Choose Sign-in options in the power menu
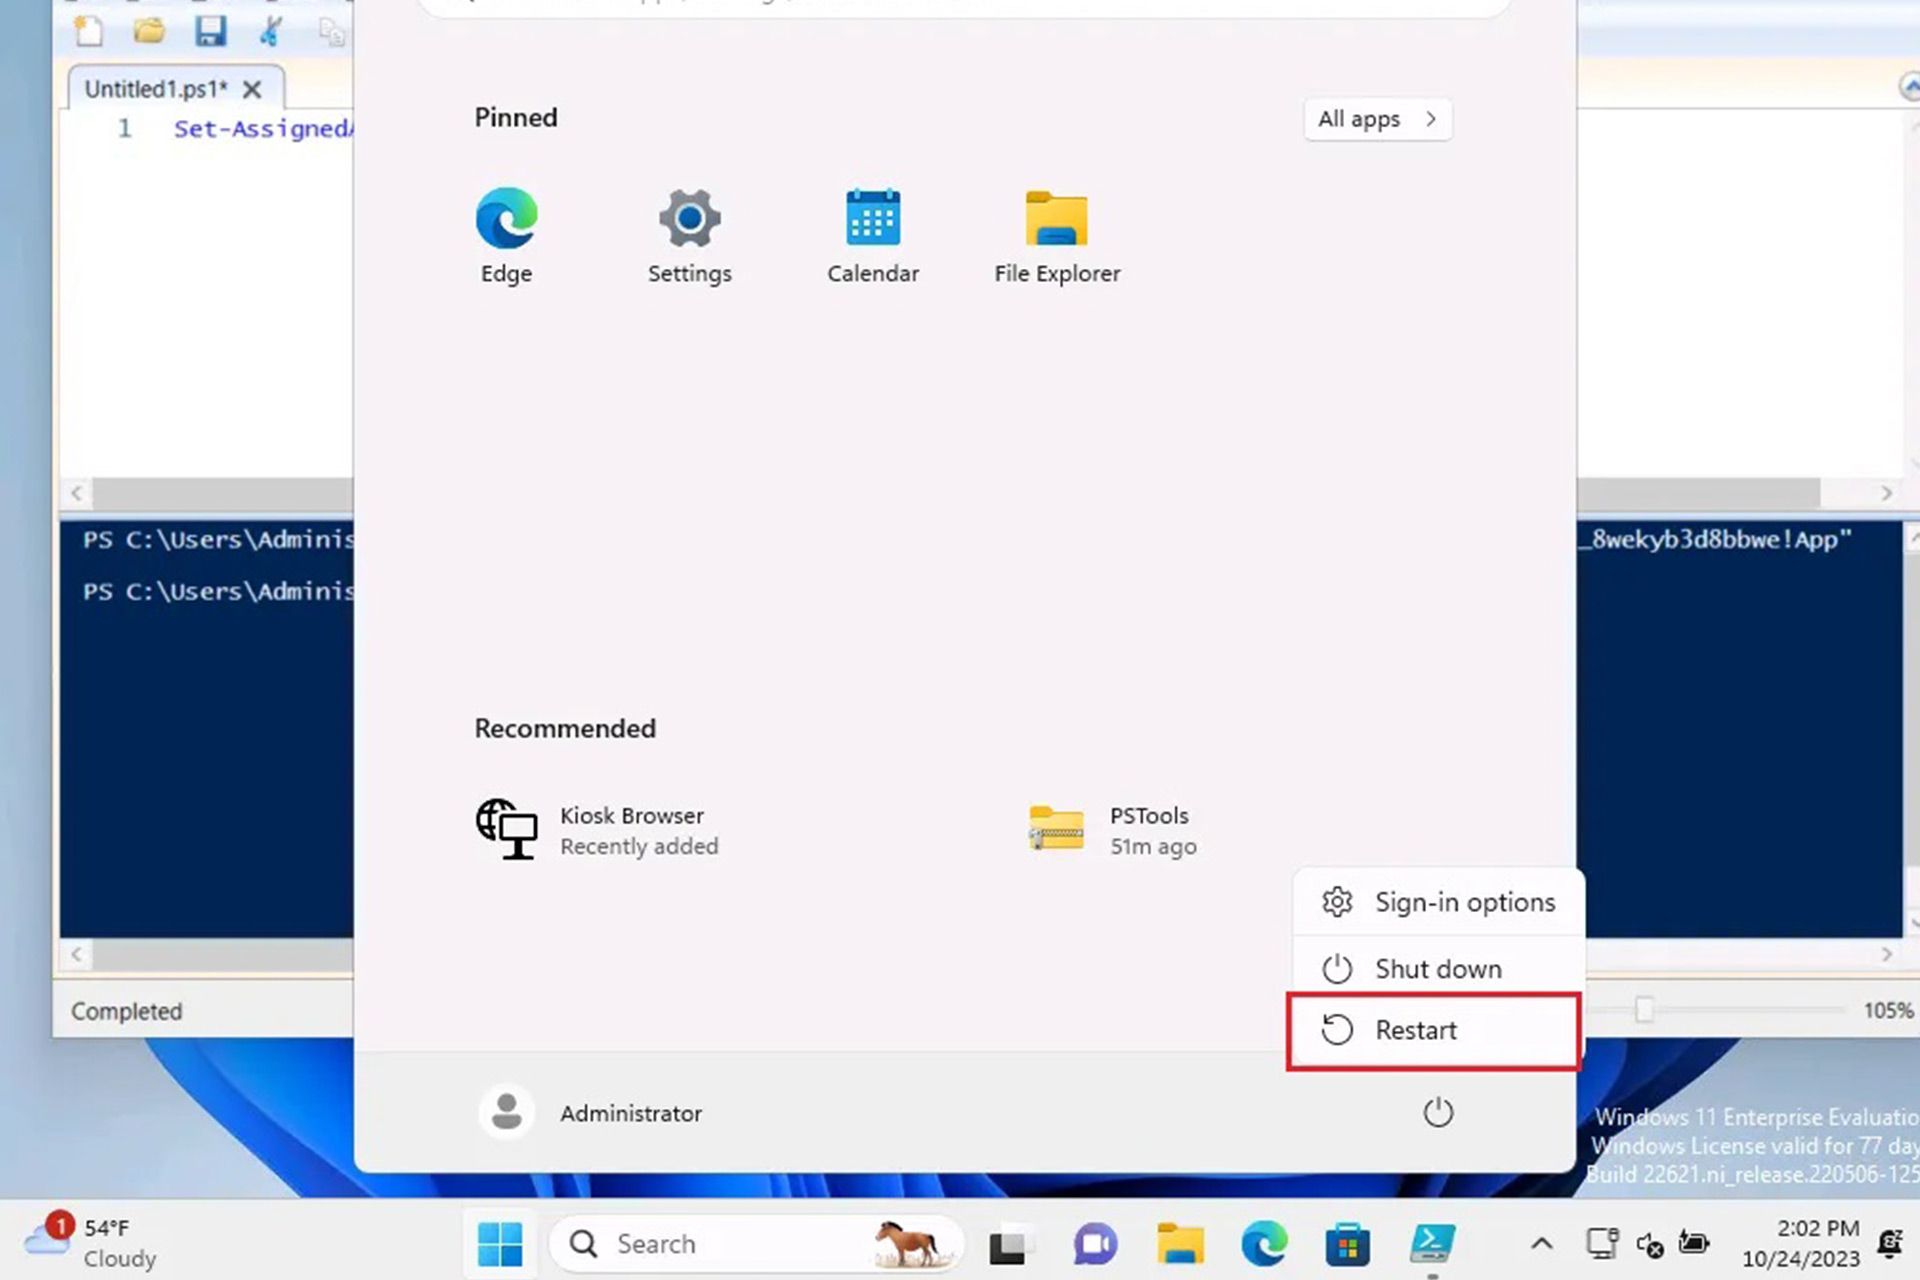The image size is (1920, 1280). point(1438,902)
